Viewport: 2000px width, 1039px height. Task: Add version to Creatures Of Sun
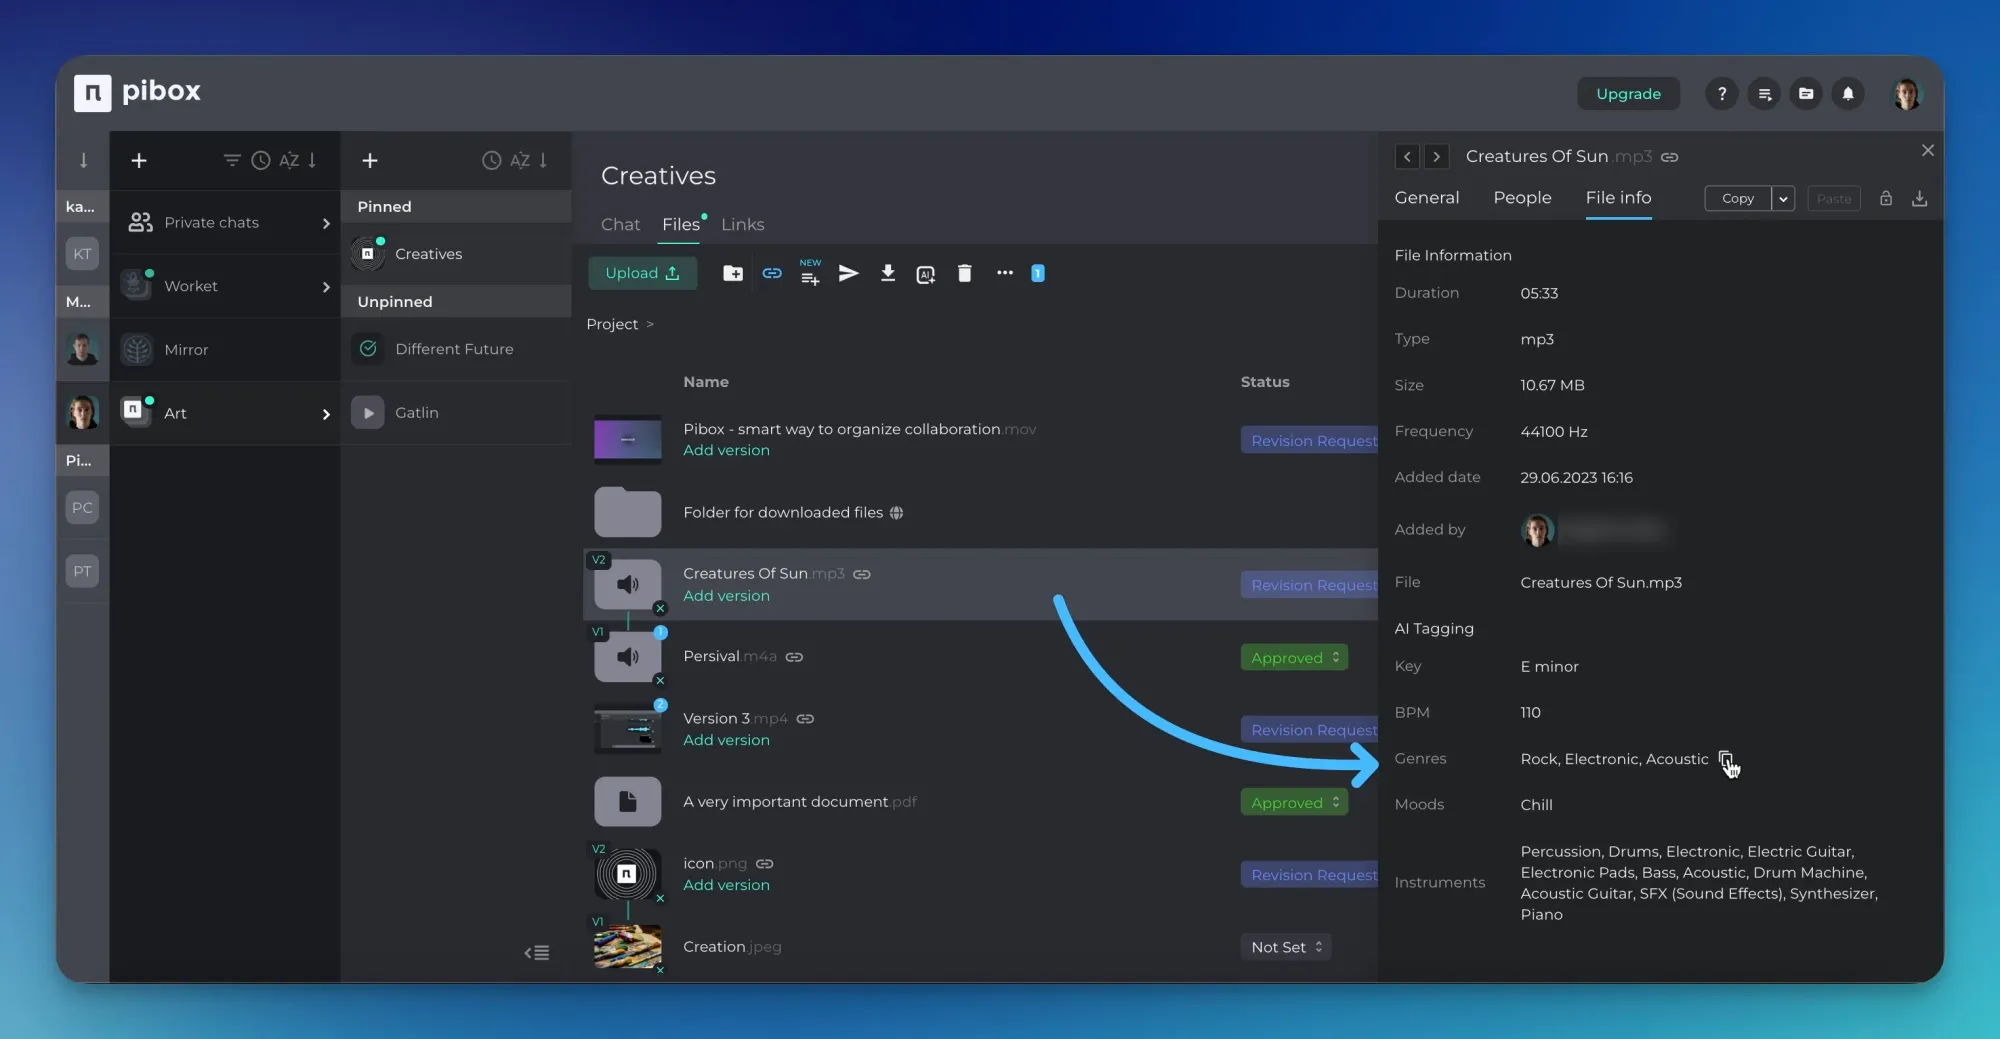[x=726, y=595]
